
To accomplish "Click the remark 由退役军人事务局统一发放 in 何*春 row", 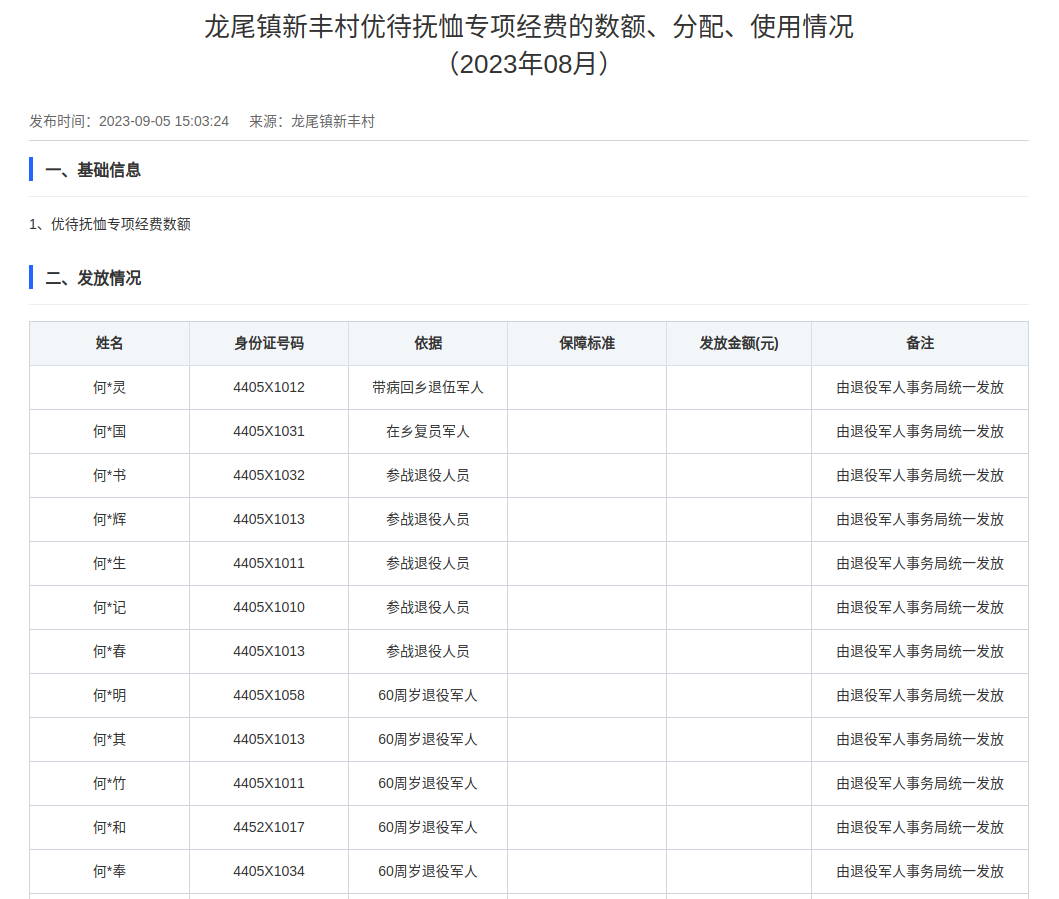I will click(x=920, y=652).
